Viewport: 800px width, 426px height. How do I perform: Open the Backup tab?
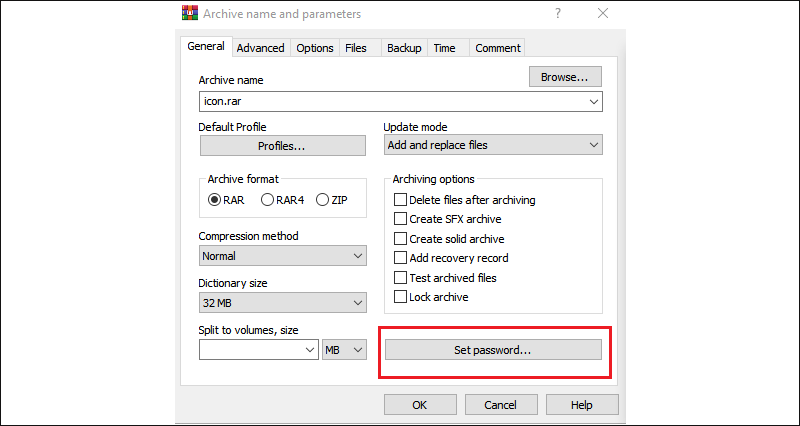[404, 48]
